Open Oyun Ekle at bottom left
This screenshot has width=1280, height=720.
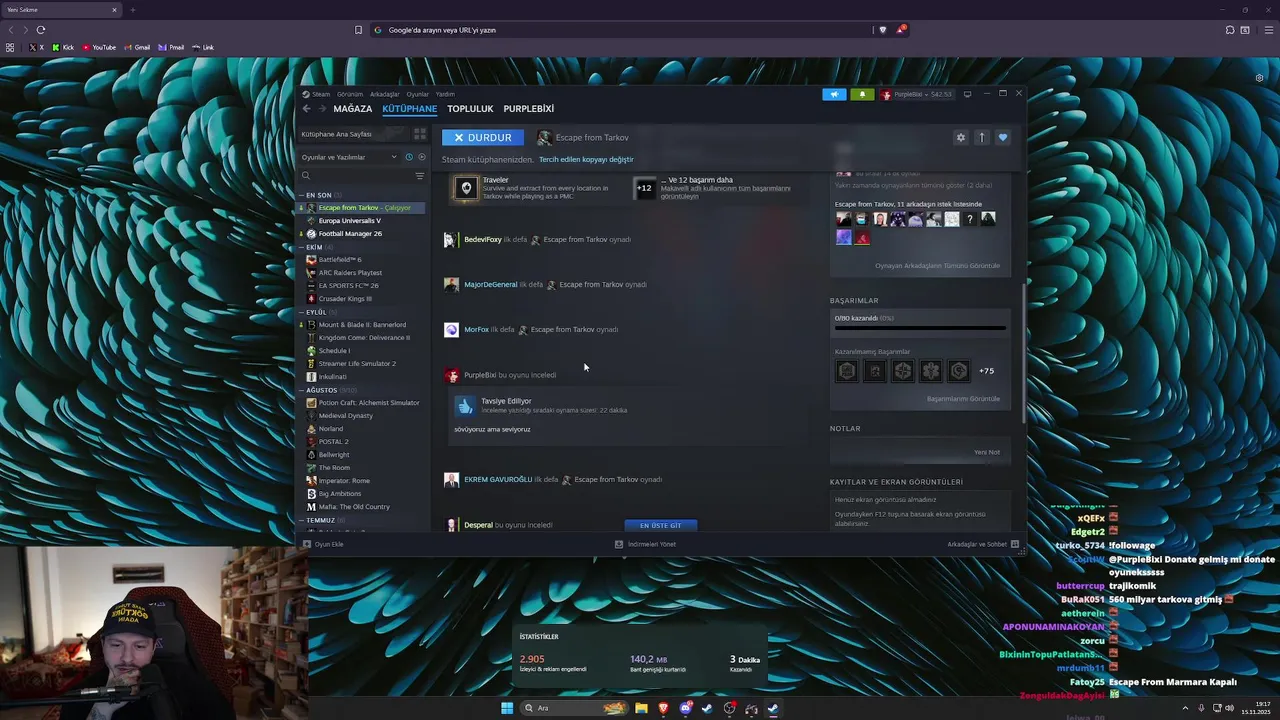tap(323, 544)
